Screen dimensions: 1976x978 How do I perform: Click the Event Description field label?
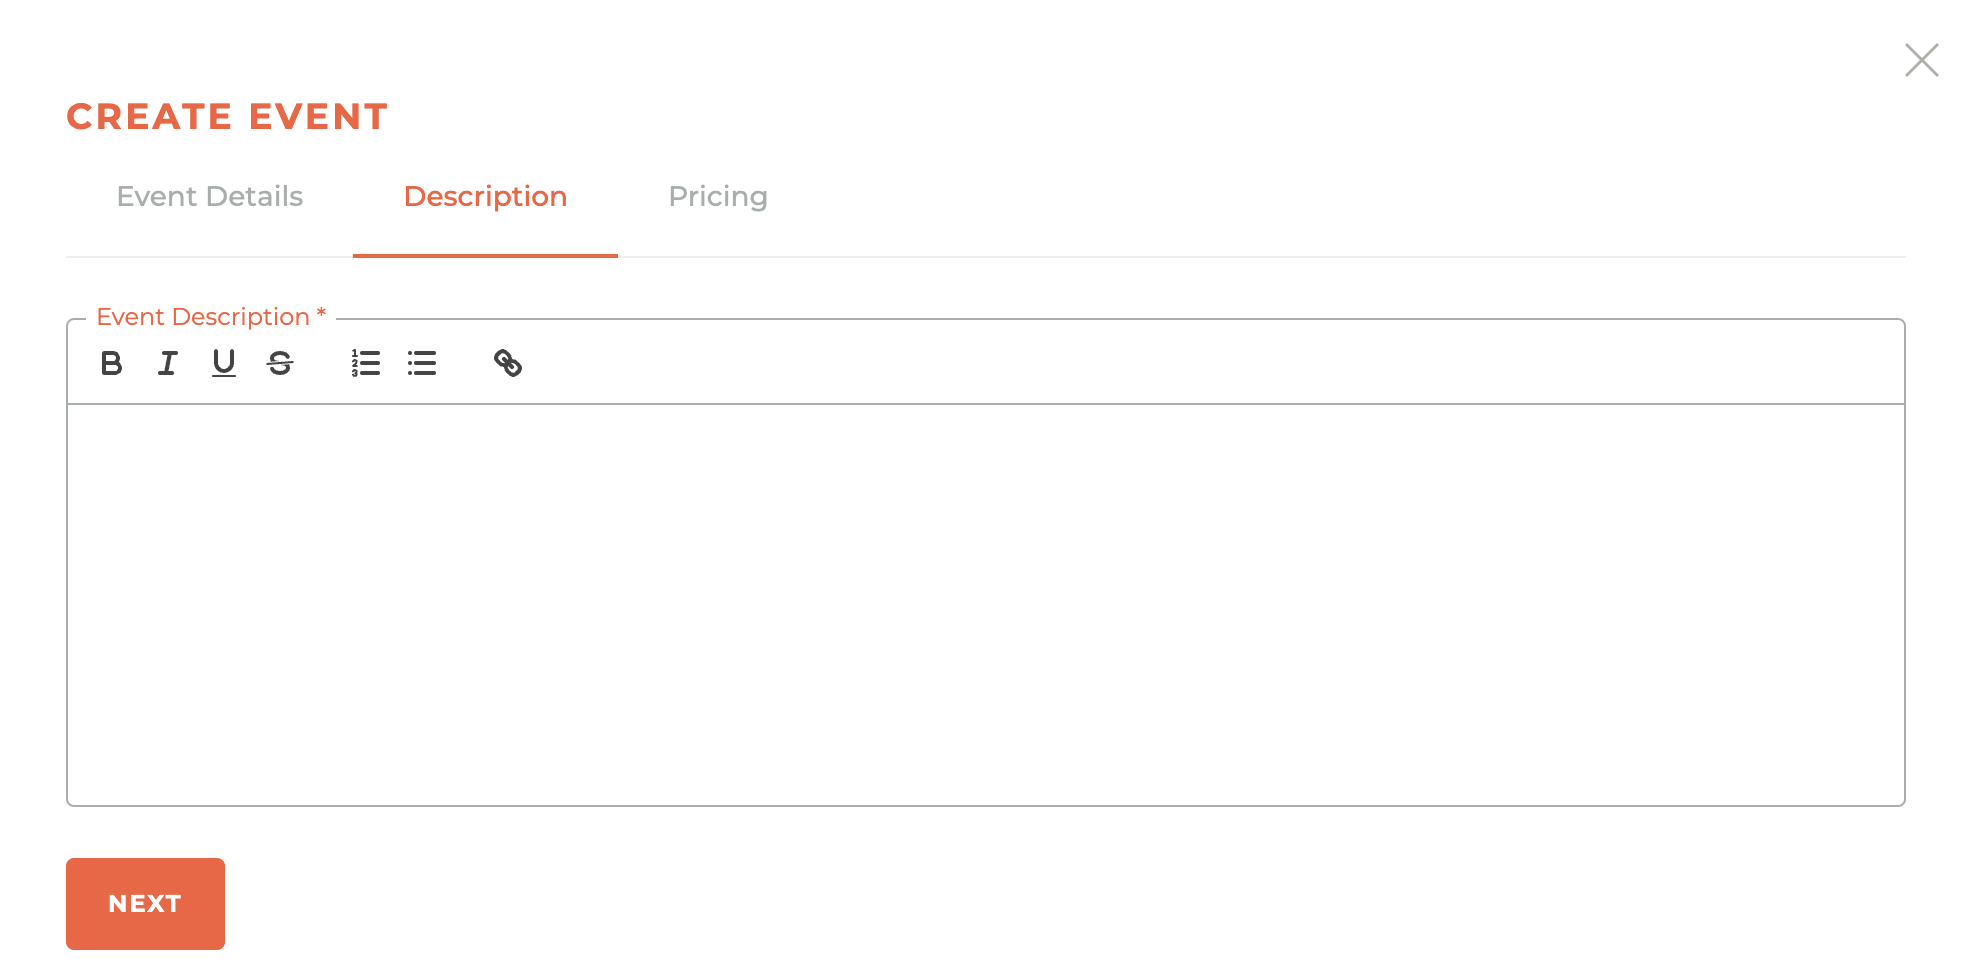point(203,317)
